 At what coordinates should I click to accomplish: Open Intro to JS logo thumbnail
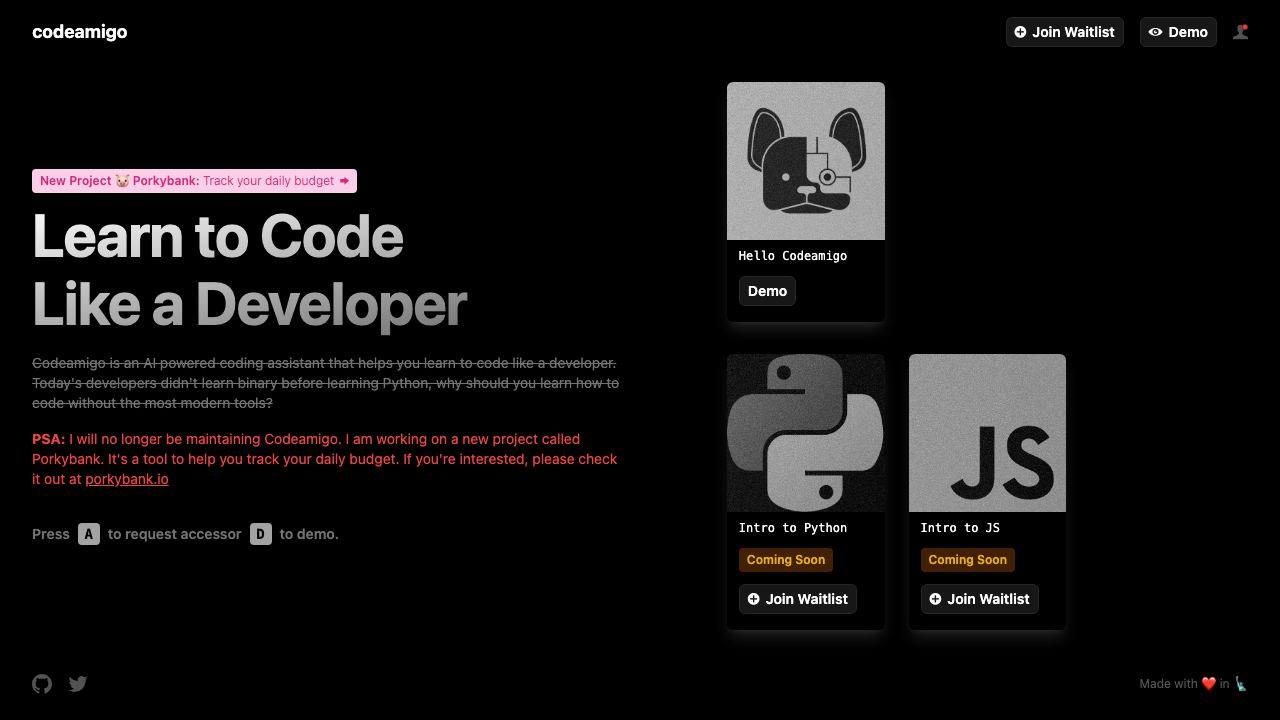(987, 433)
